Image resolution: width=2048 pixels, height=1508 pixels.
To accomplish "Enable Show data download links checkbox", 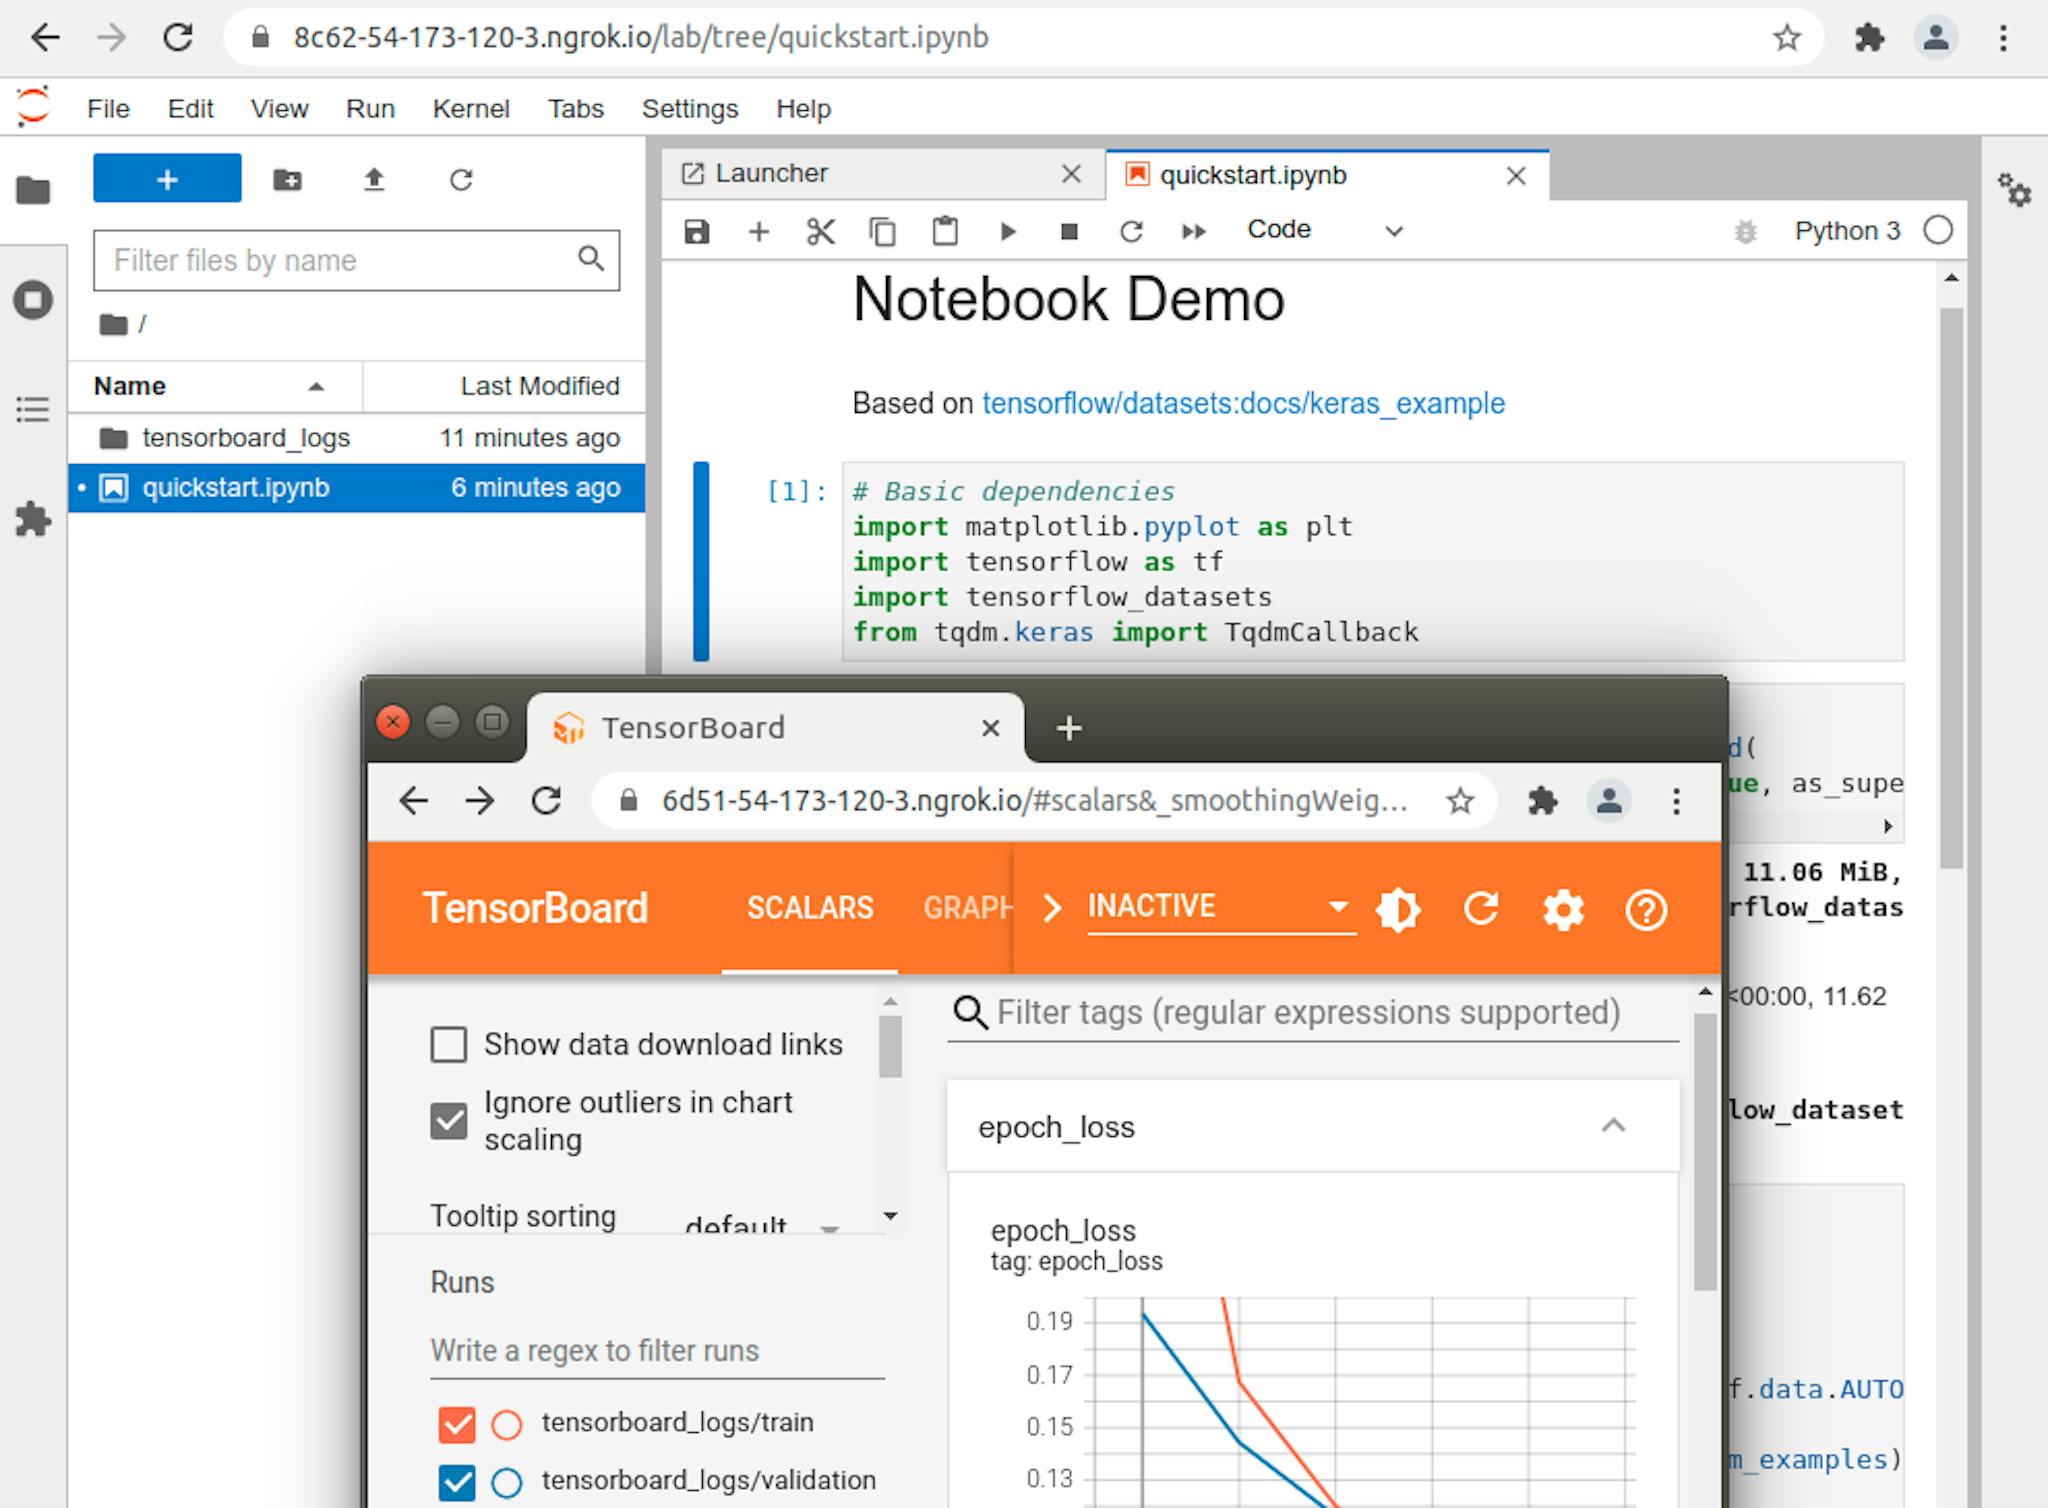I will 448,1044.
